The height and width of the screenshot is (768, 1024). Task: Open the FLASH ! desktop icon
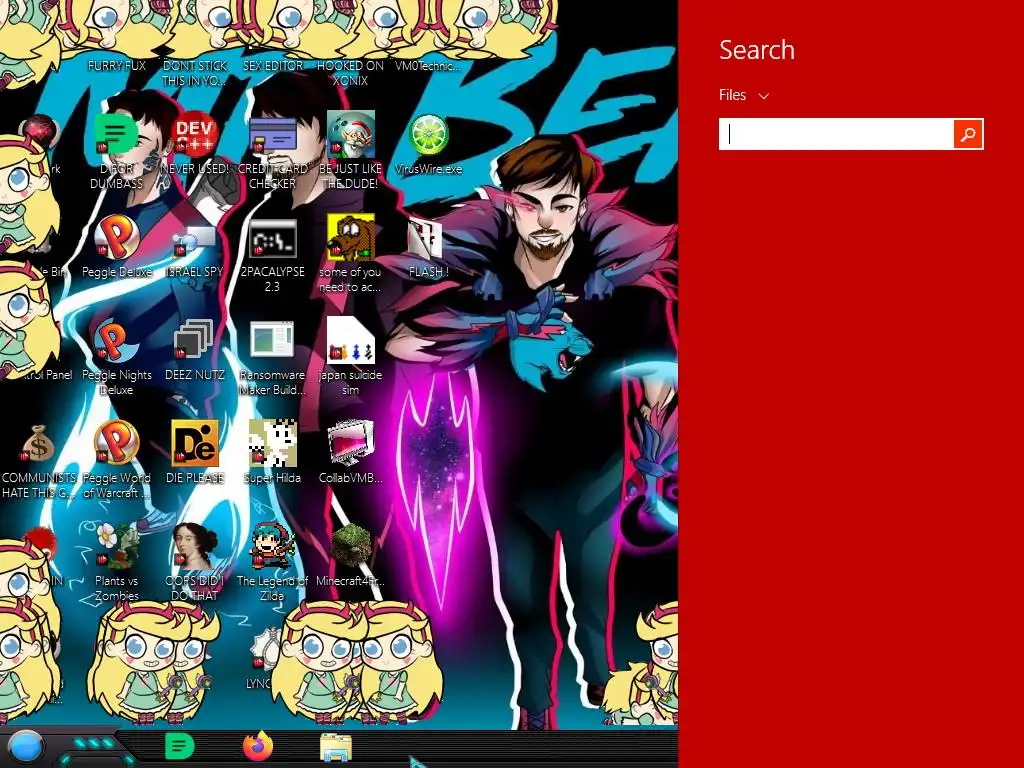coord(426,237)
